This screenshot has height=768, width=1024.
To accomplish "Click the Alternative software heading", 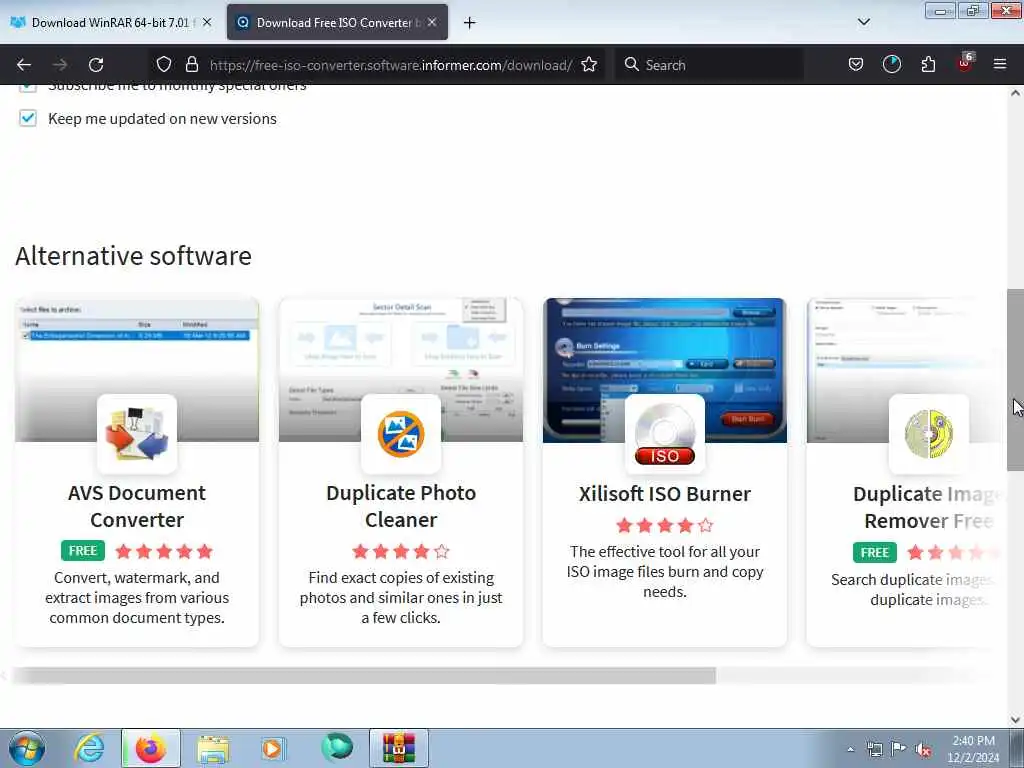I will click(x=133, y=255).
